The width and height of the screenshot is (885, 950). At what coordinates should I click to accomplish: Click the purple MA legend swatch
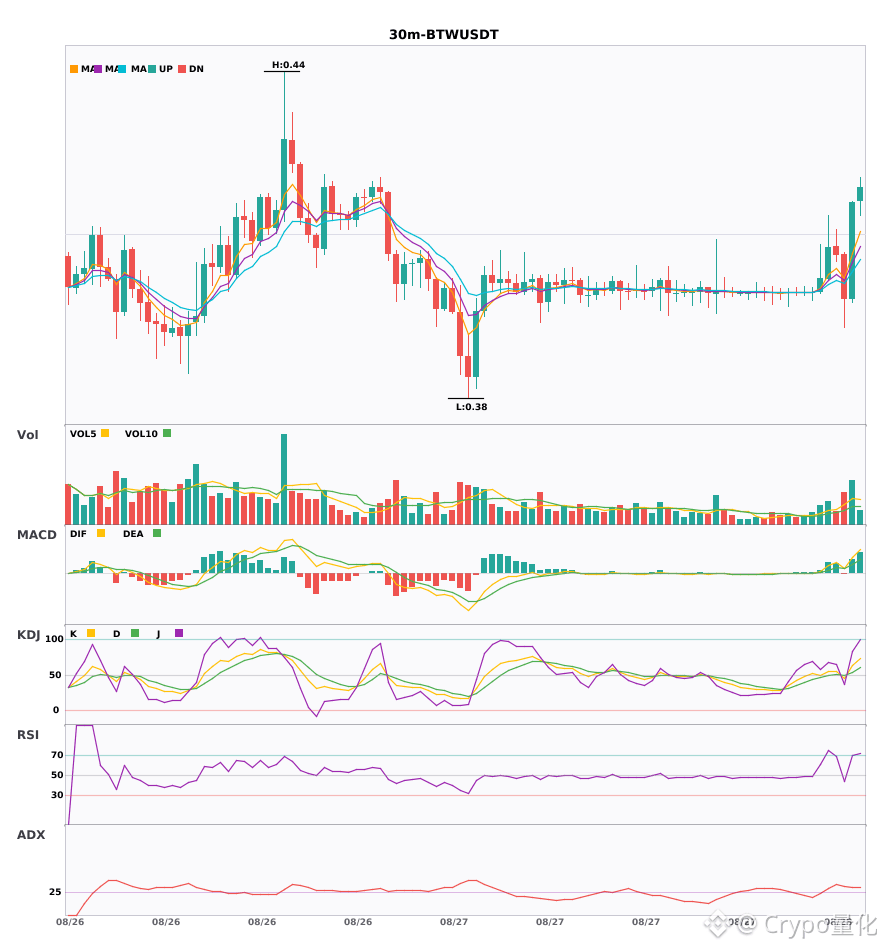click(x=98, y=69)
